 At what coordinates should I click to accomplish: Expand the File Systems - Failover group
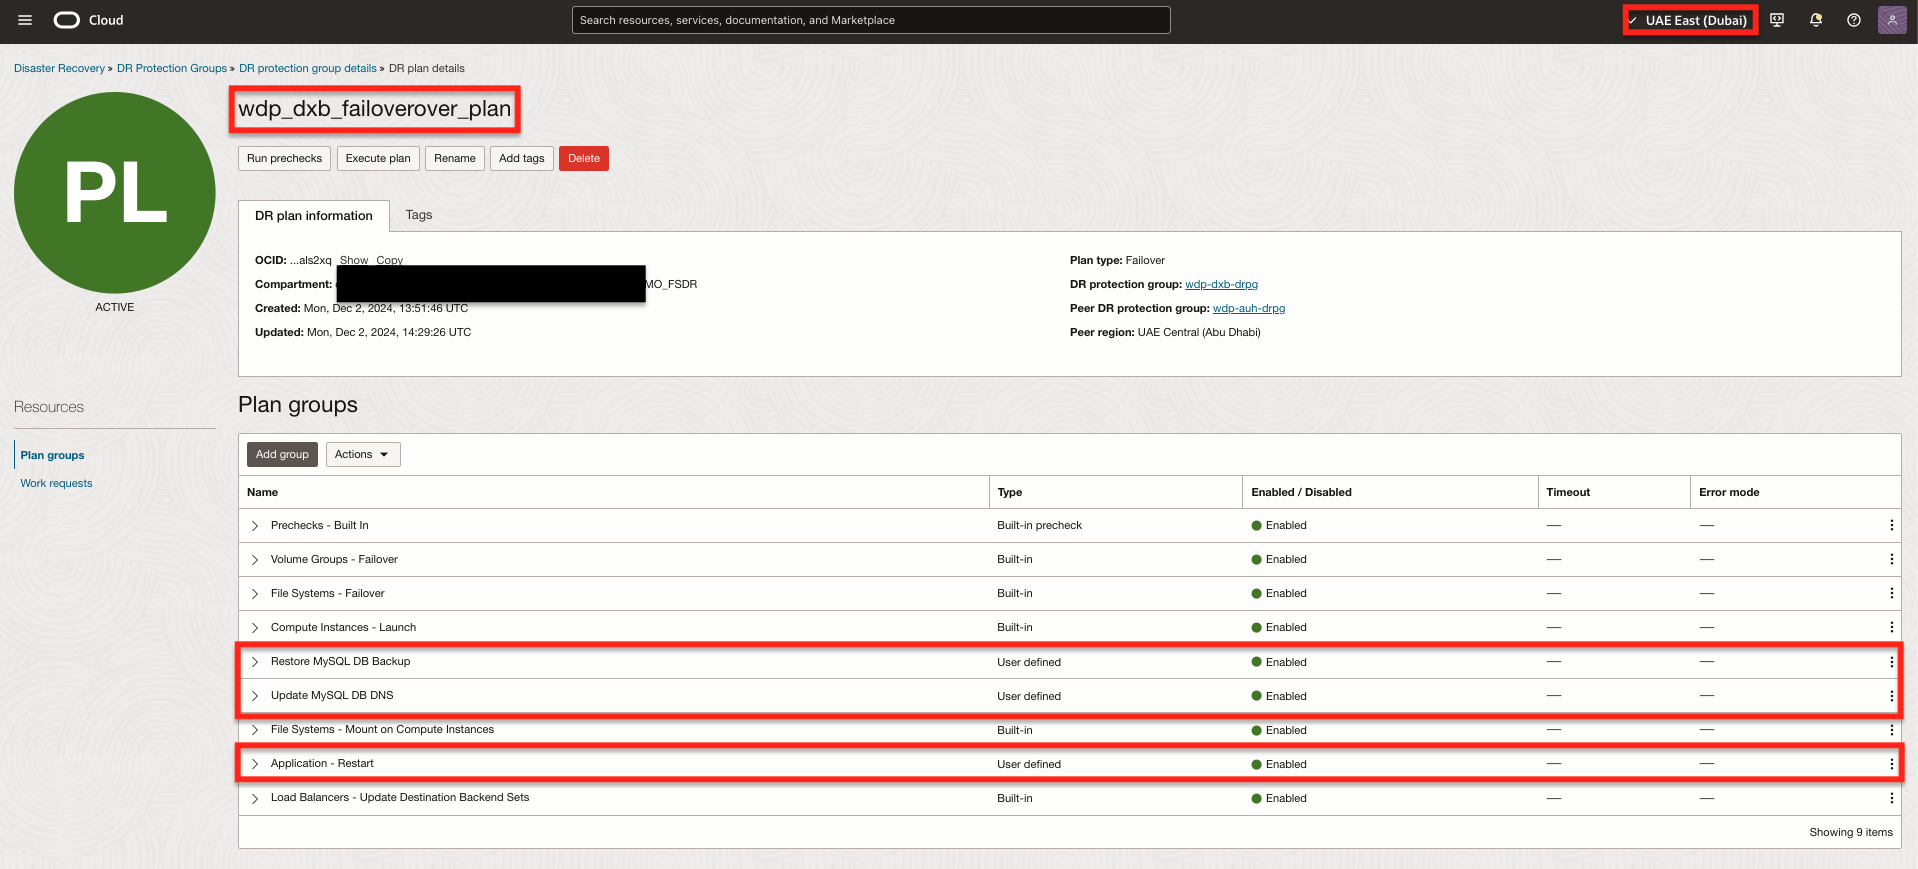coord(255,594)
